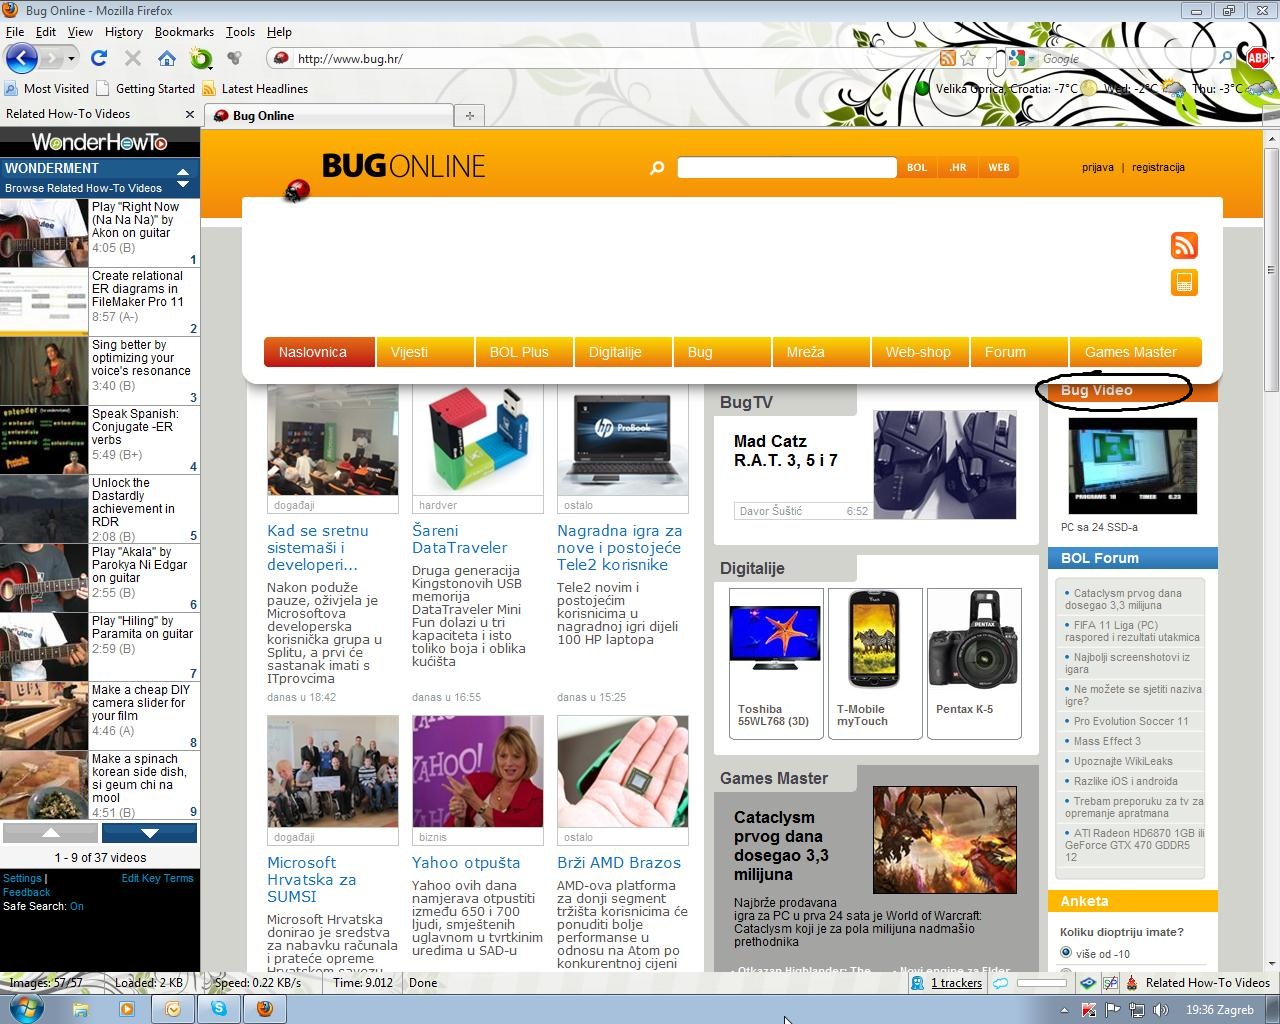The image size is (1280, 1024).
Task: Click the orange mobile version icon below RSS
Action: coord(1184,283)
